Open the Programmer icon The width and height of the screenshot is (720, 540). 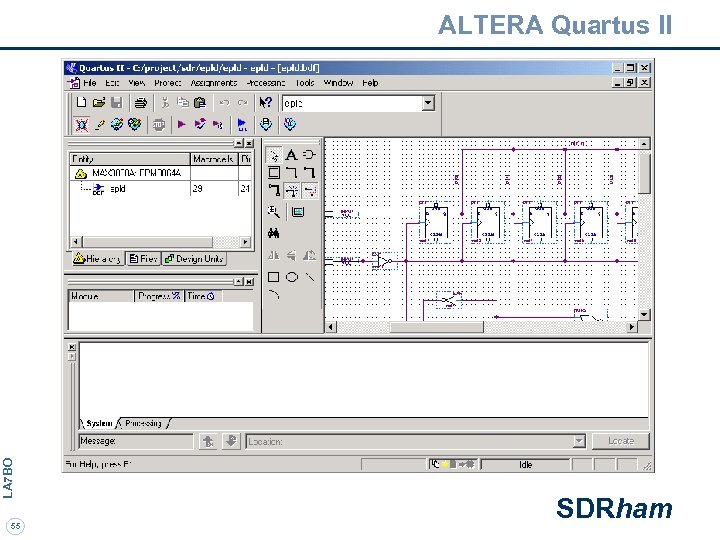tap(289, 124)
